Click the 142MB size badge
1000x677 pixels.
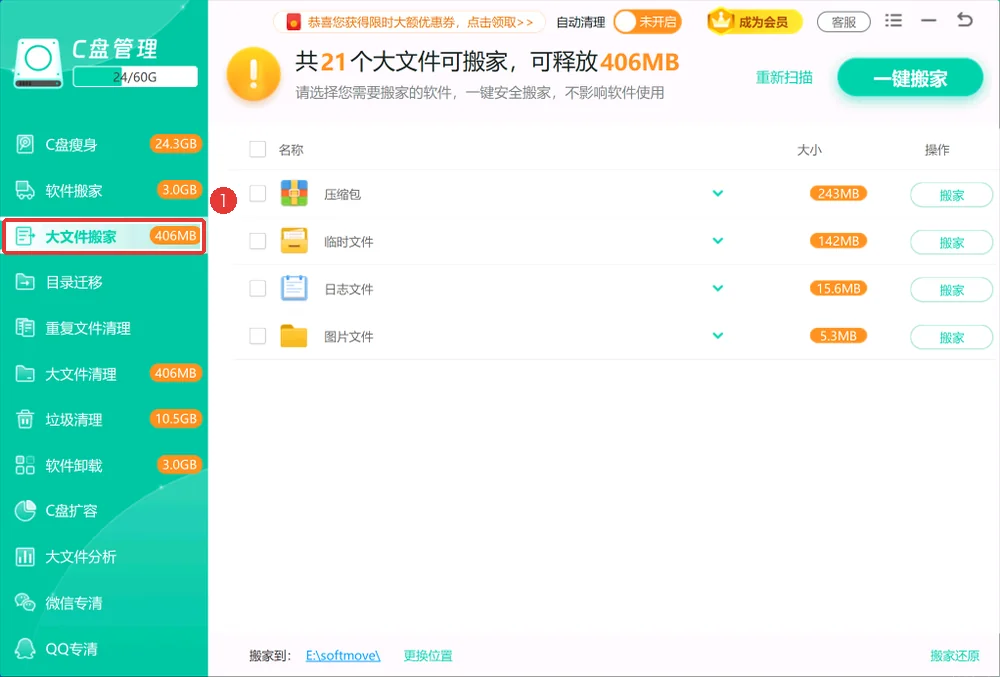(x=838, y=241)
